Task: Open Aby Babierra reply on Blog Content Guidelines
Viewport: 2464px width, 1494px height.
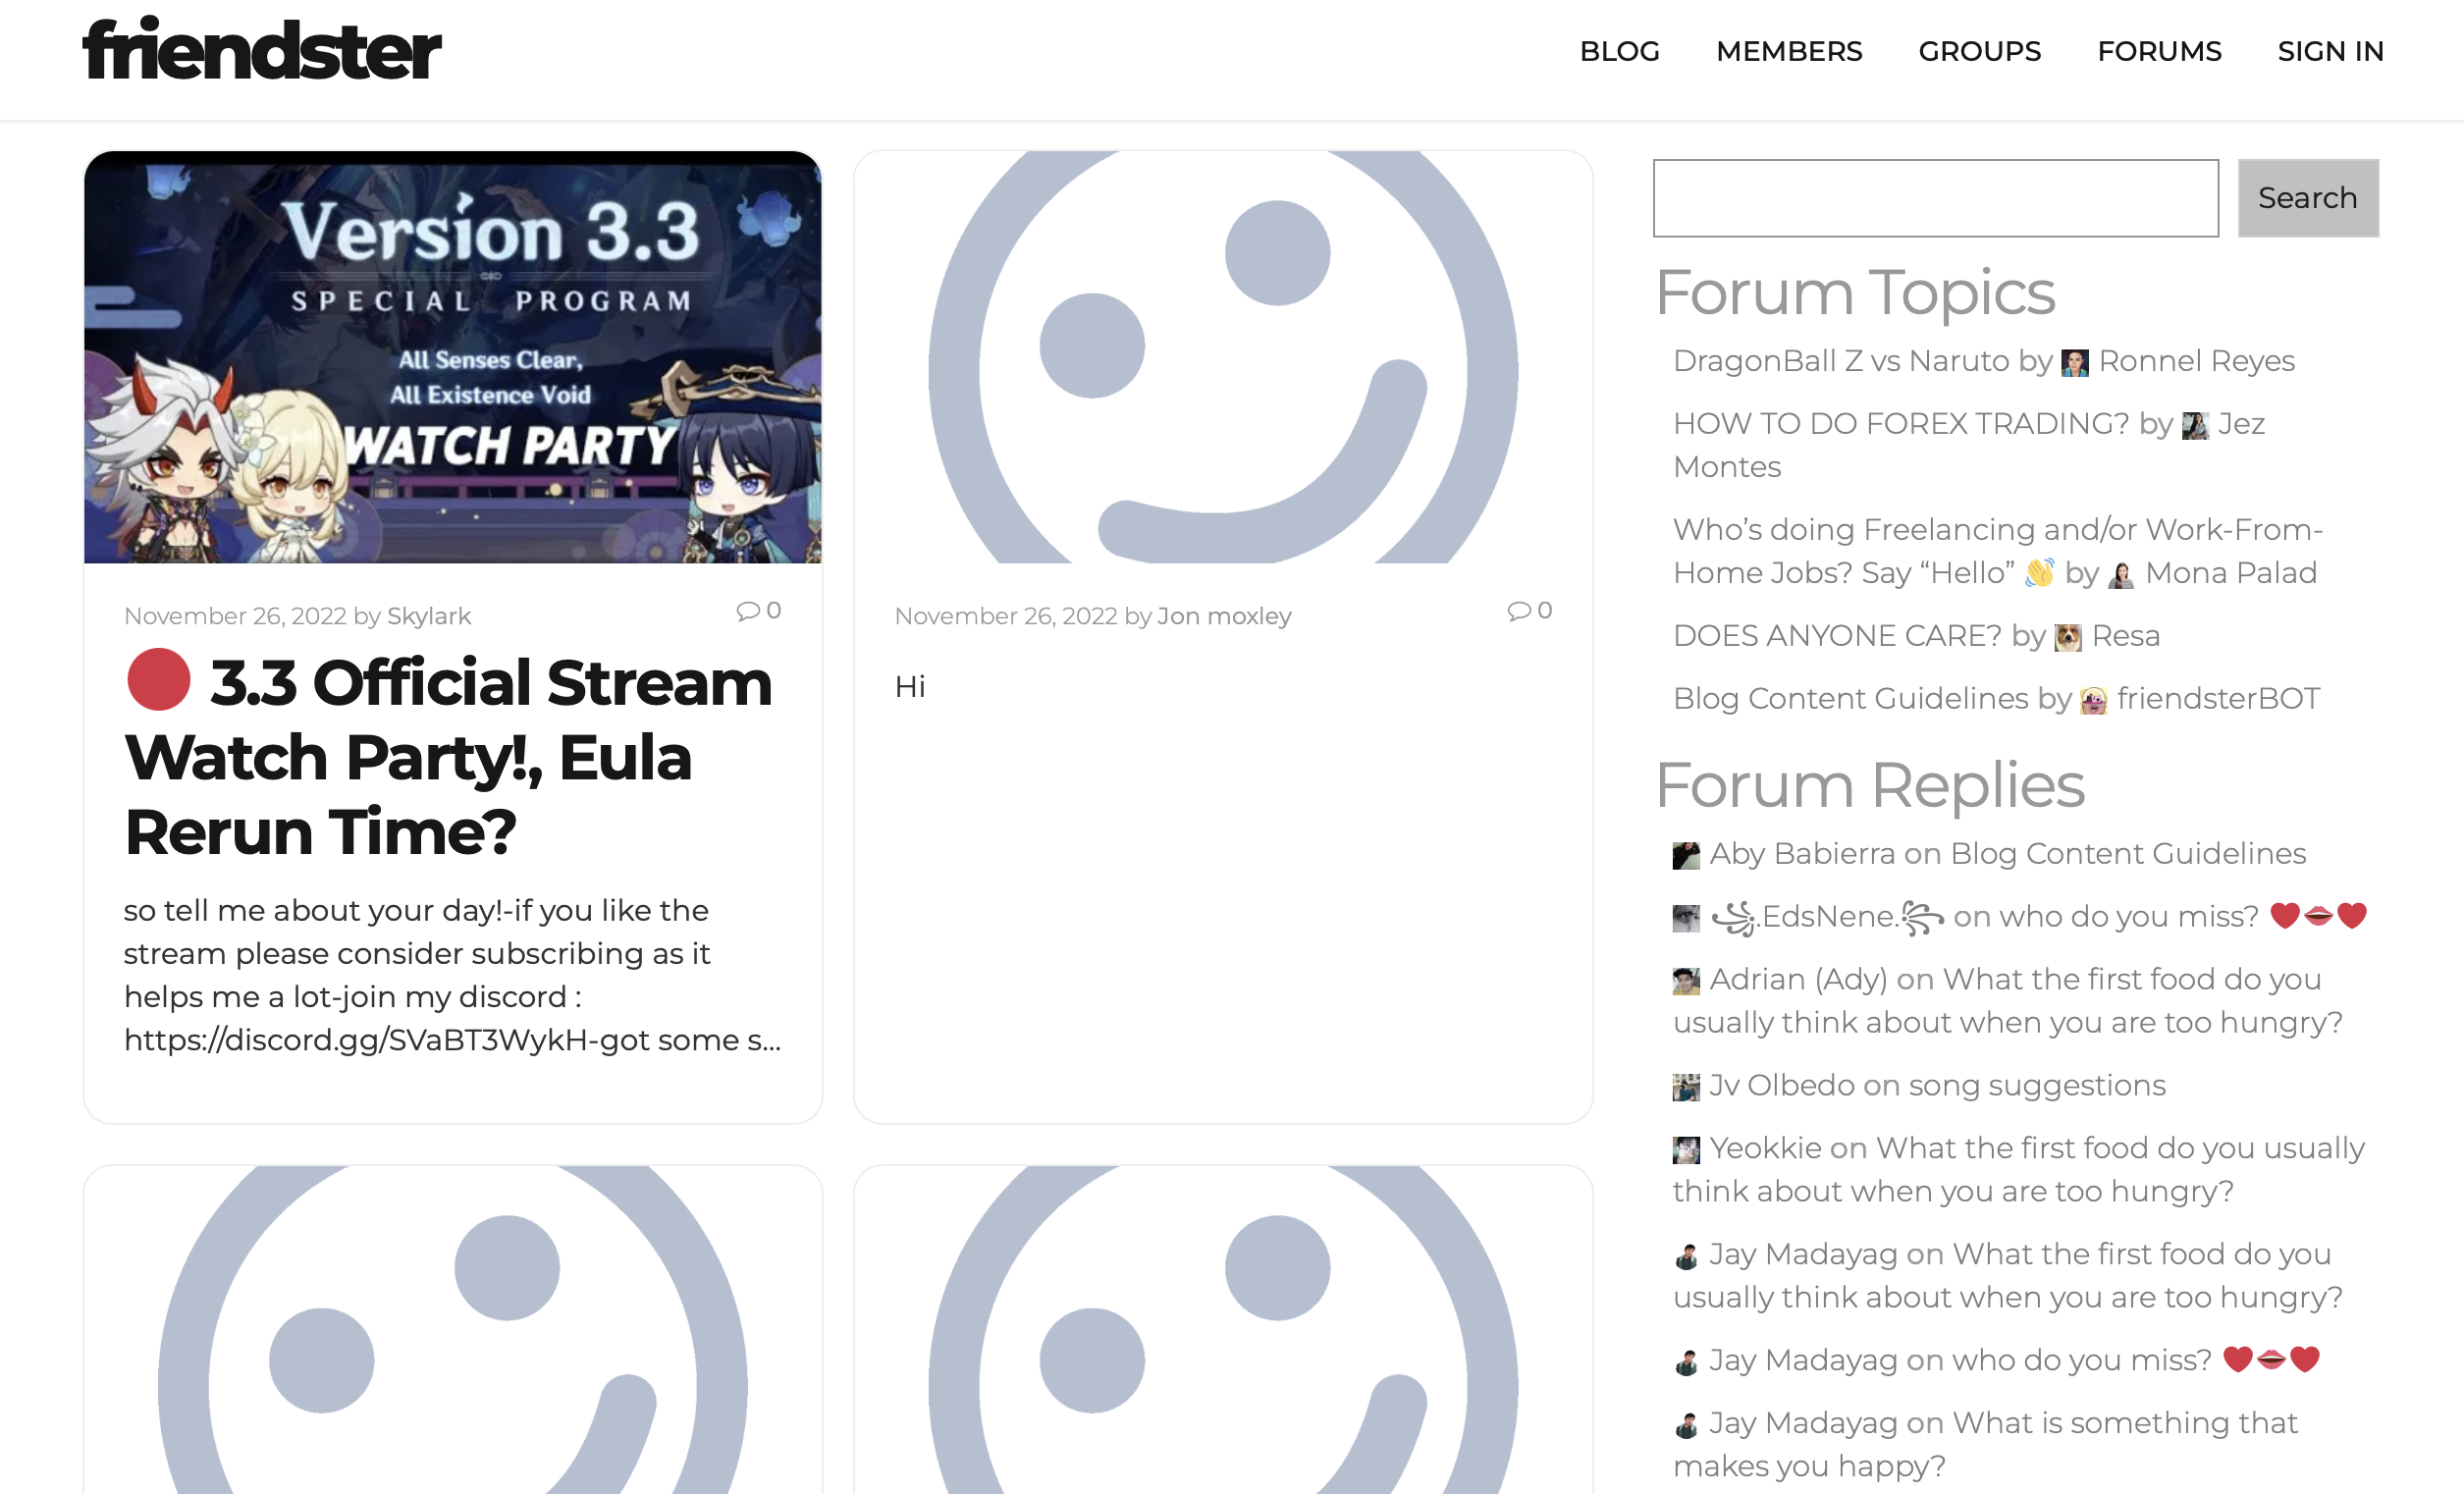Action: [2128, 854]
